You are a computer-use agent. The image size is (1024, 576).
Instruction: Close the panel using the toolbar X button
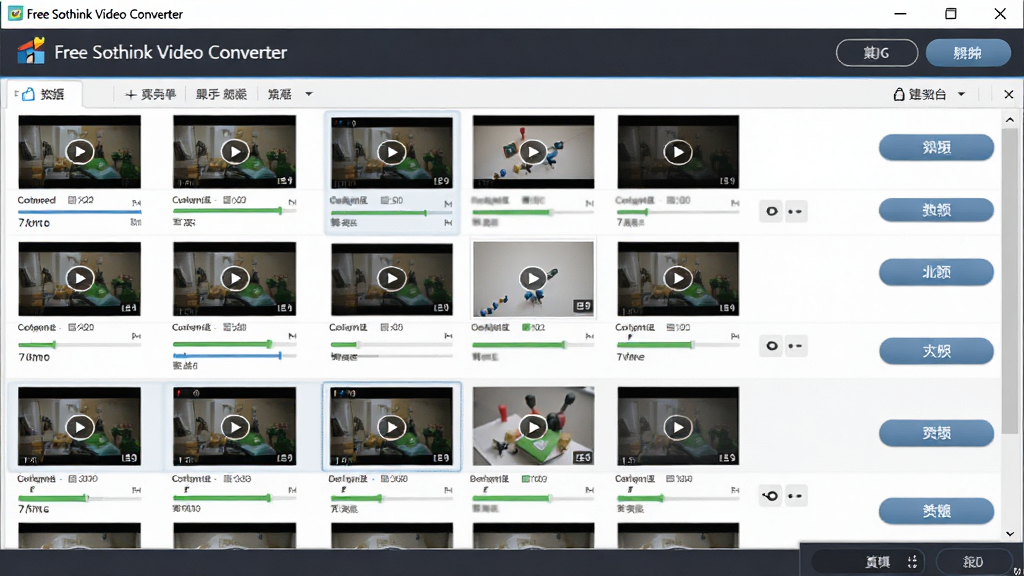click(x=1008, y=95)
